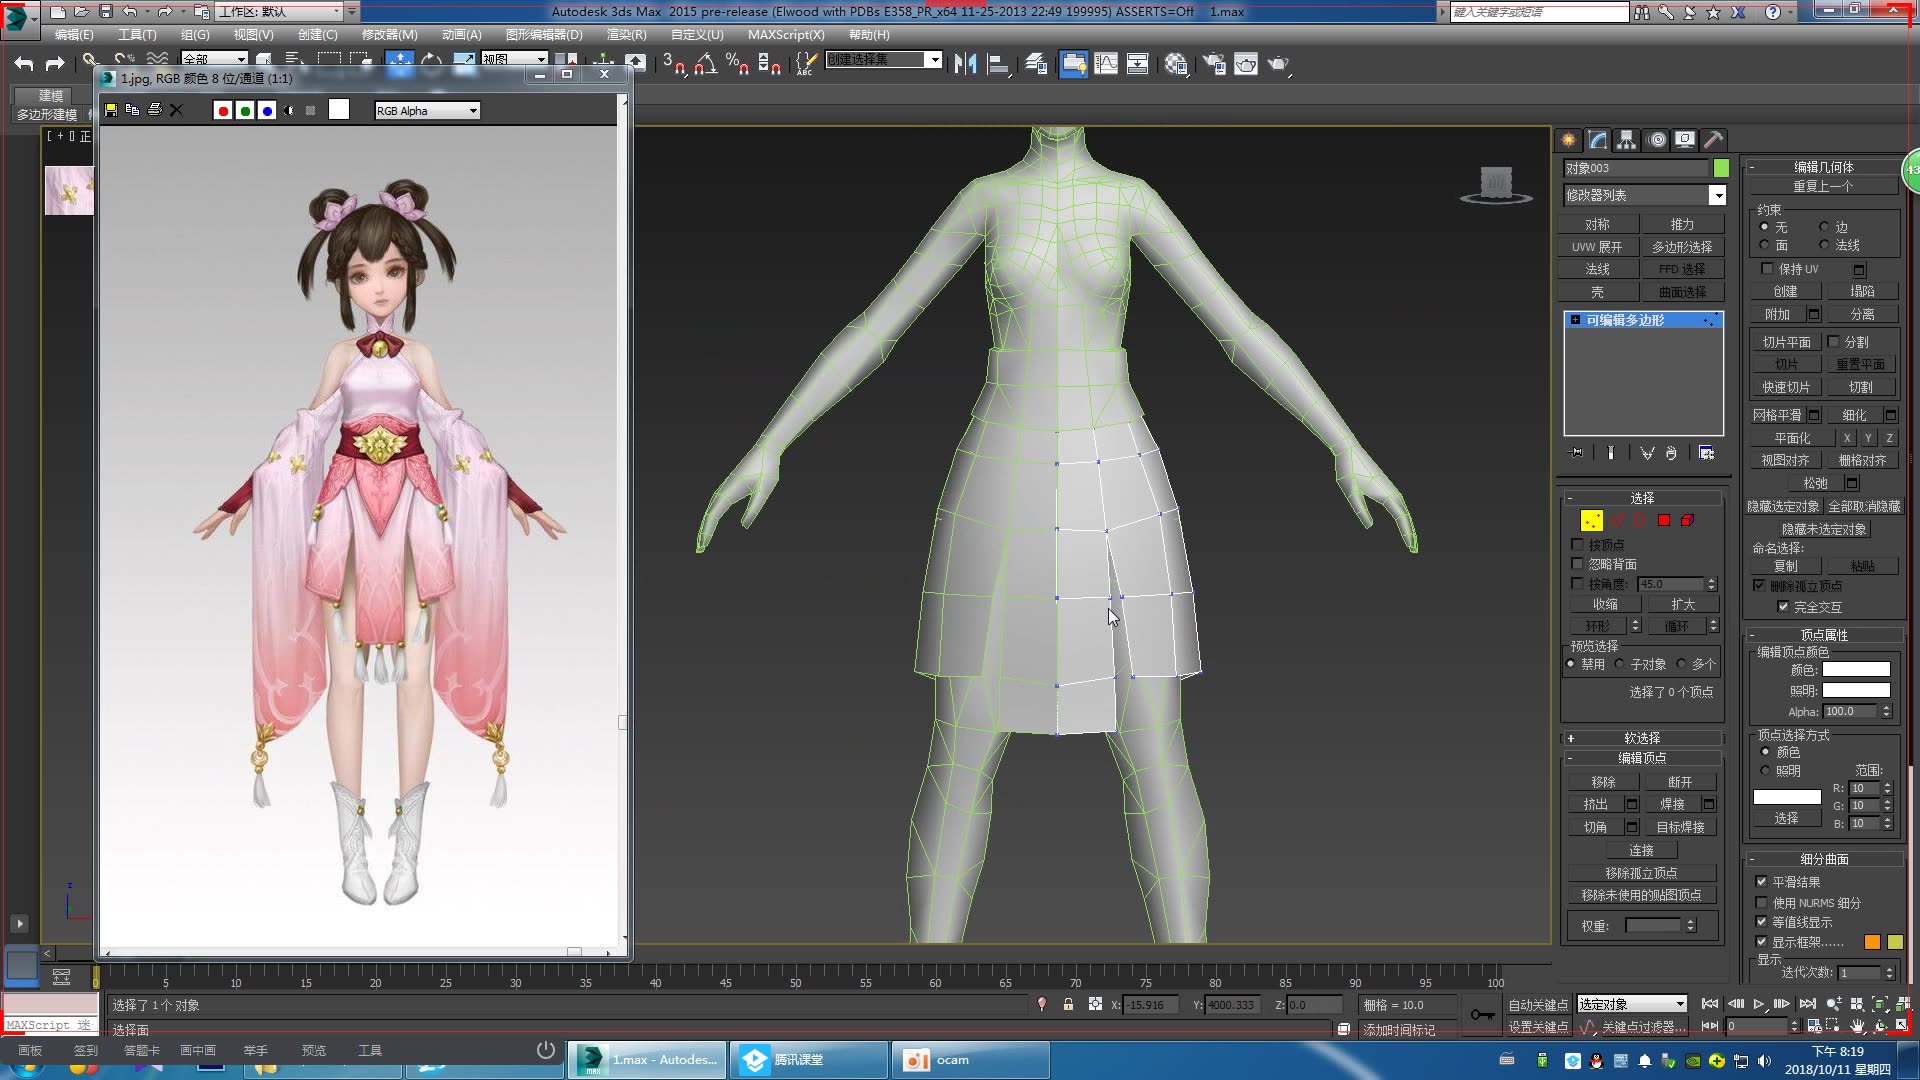The image size is (1920, 1080).
Task: Open the MAXScript(X) menu
Action: pos(786,34)
